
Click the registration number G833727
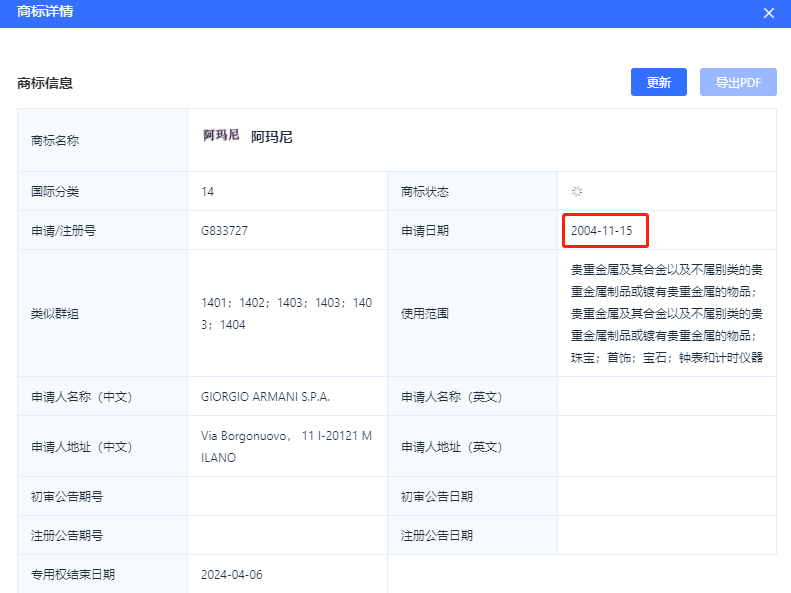pyautogui.click(x=224, y=231)
